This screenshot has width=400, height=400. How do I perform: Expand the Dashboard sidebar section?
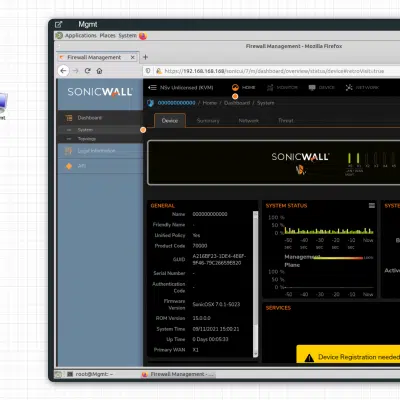(100, 118)
